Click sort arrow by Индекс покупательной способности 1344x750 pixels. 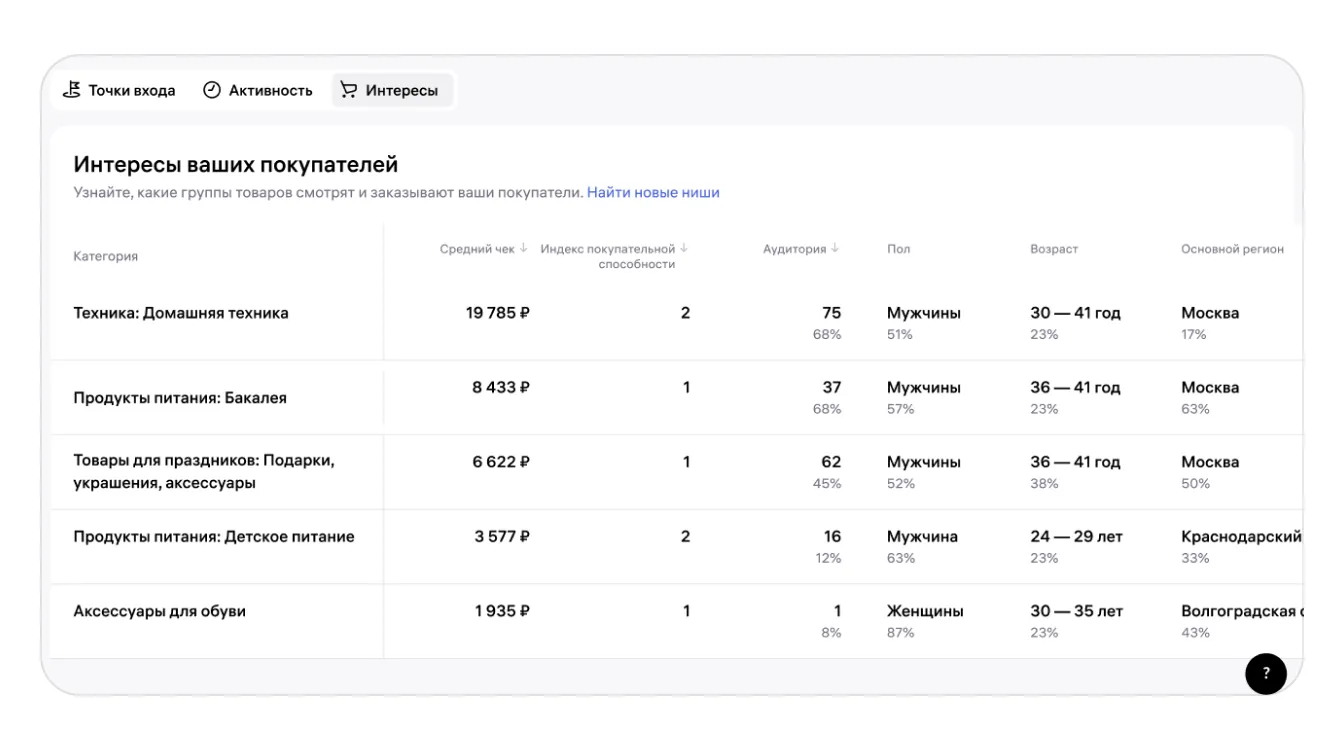(684, 249)
